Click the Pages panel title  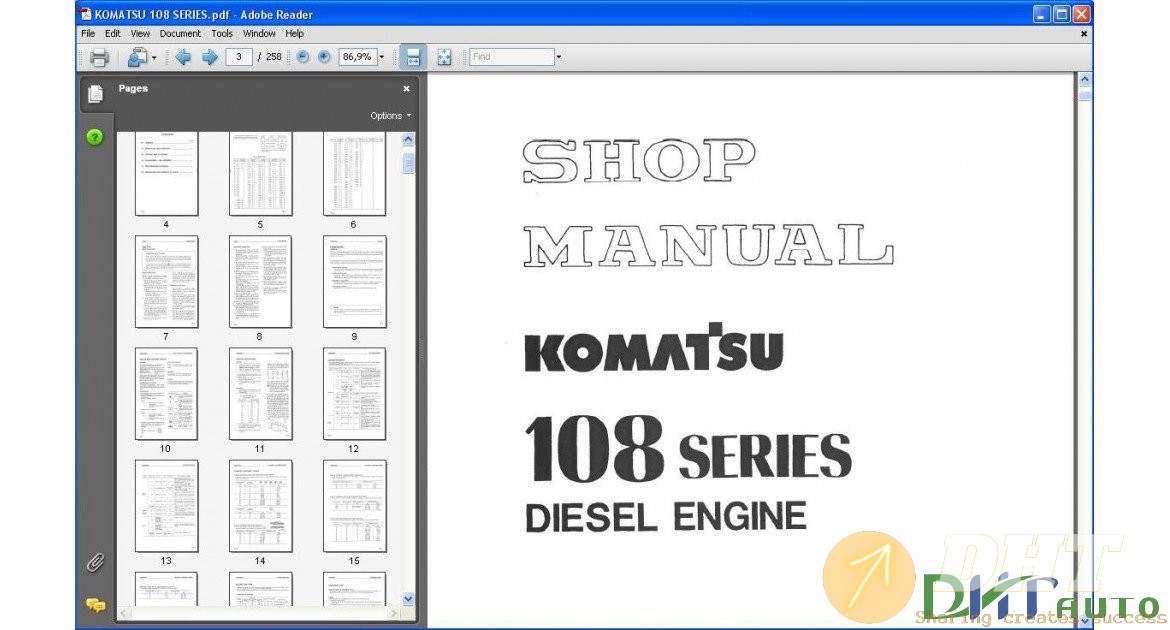tap(133, 88)
